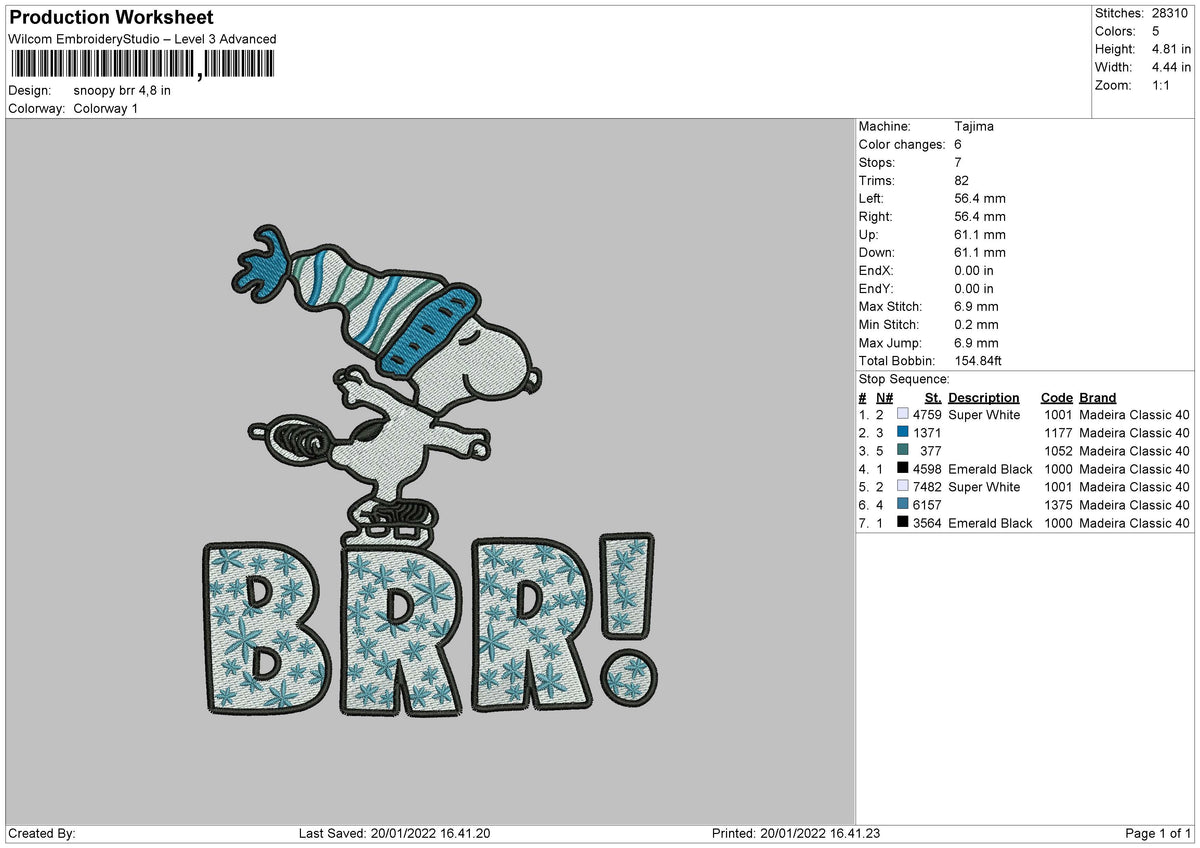Click the Brand column header
Image resolution: width=1200 pixels, height=848 pixels.
click(1097, 397)
